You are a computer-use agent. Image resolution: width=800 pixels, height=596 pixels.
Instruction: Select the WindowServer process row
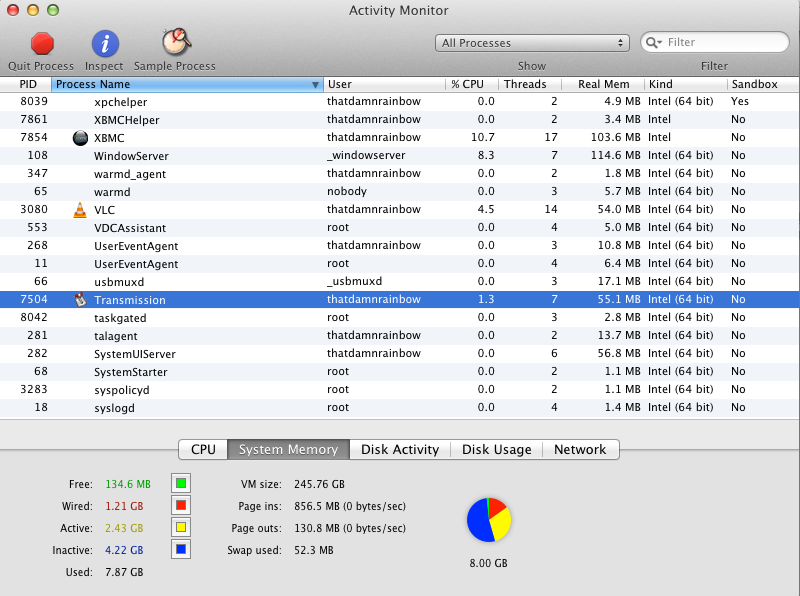pos(400,156)
